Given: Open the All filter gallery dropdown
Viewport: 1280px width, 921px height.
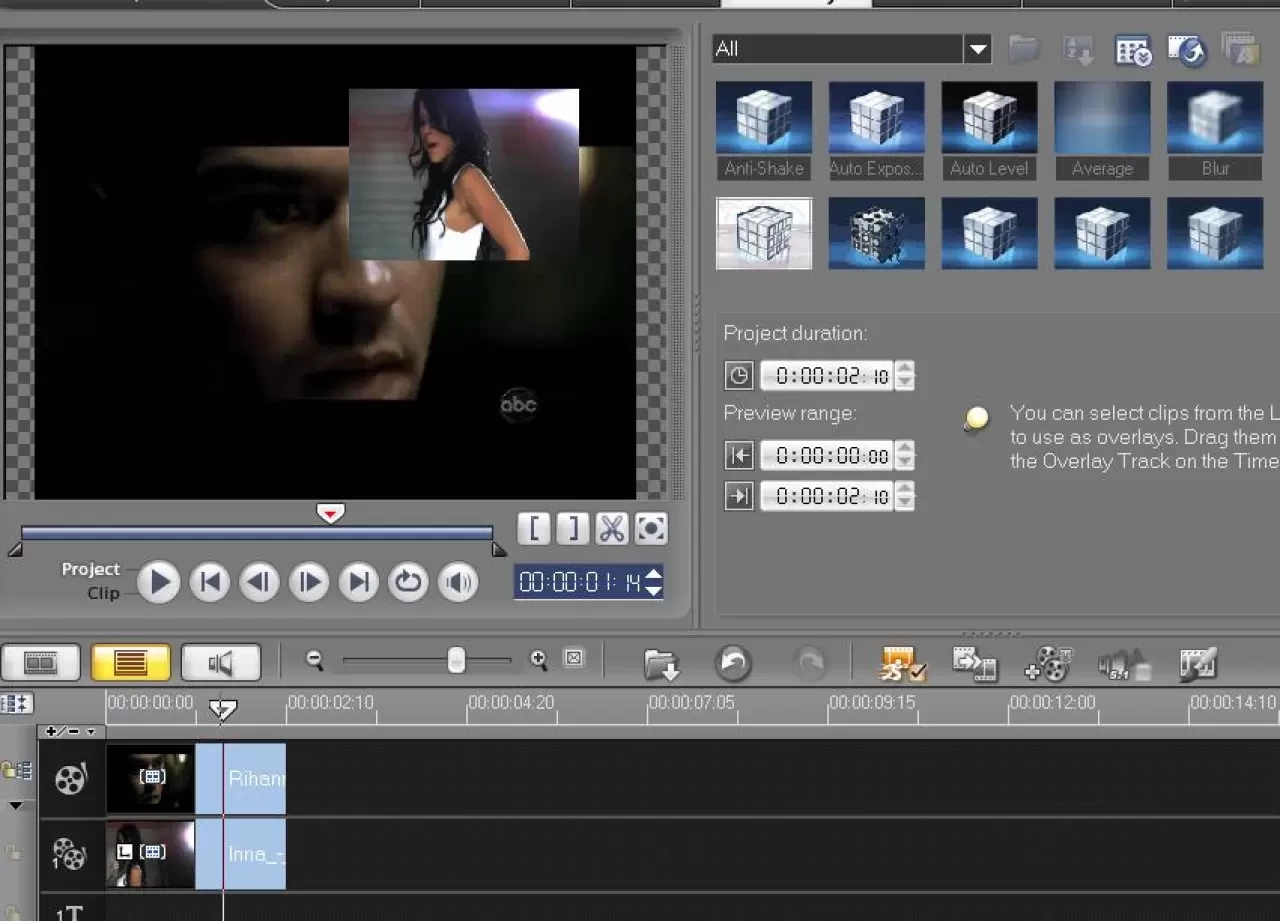Looking at the screenshot, I should (x=977, y=49).
